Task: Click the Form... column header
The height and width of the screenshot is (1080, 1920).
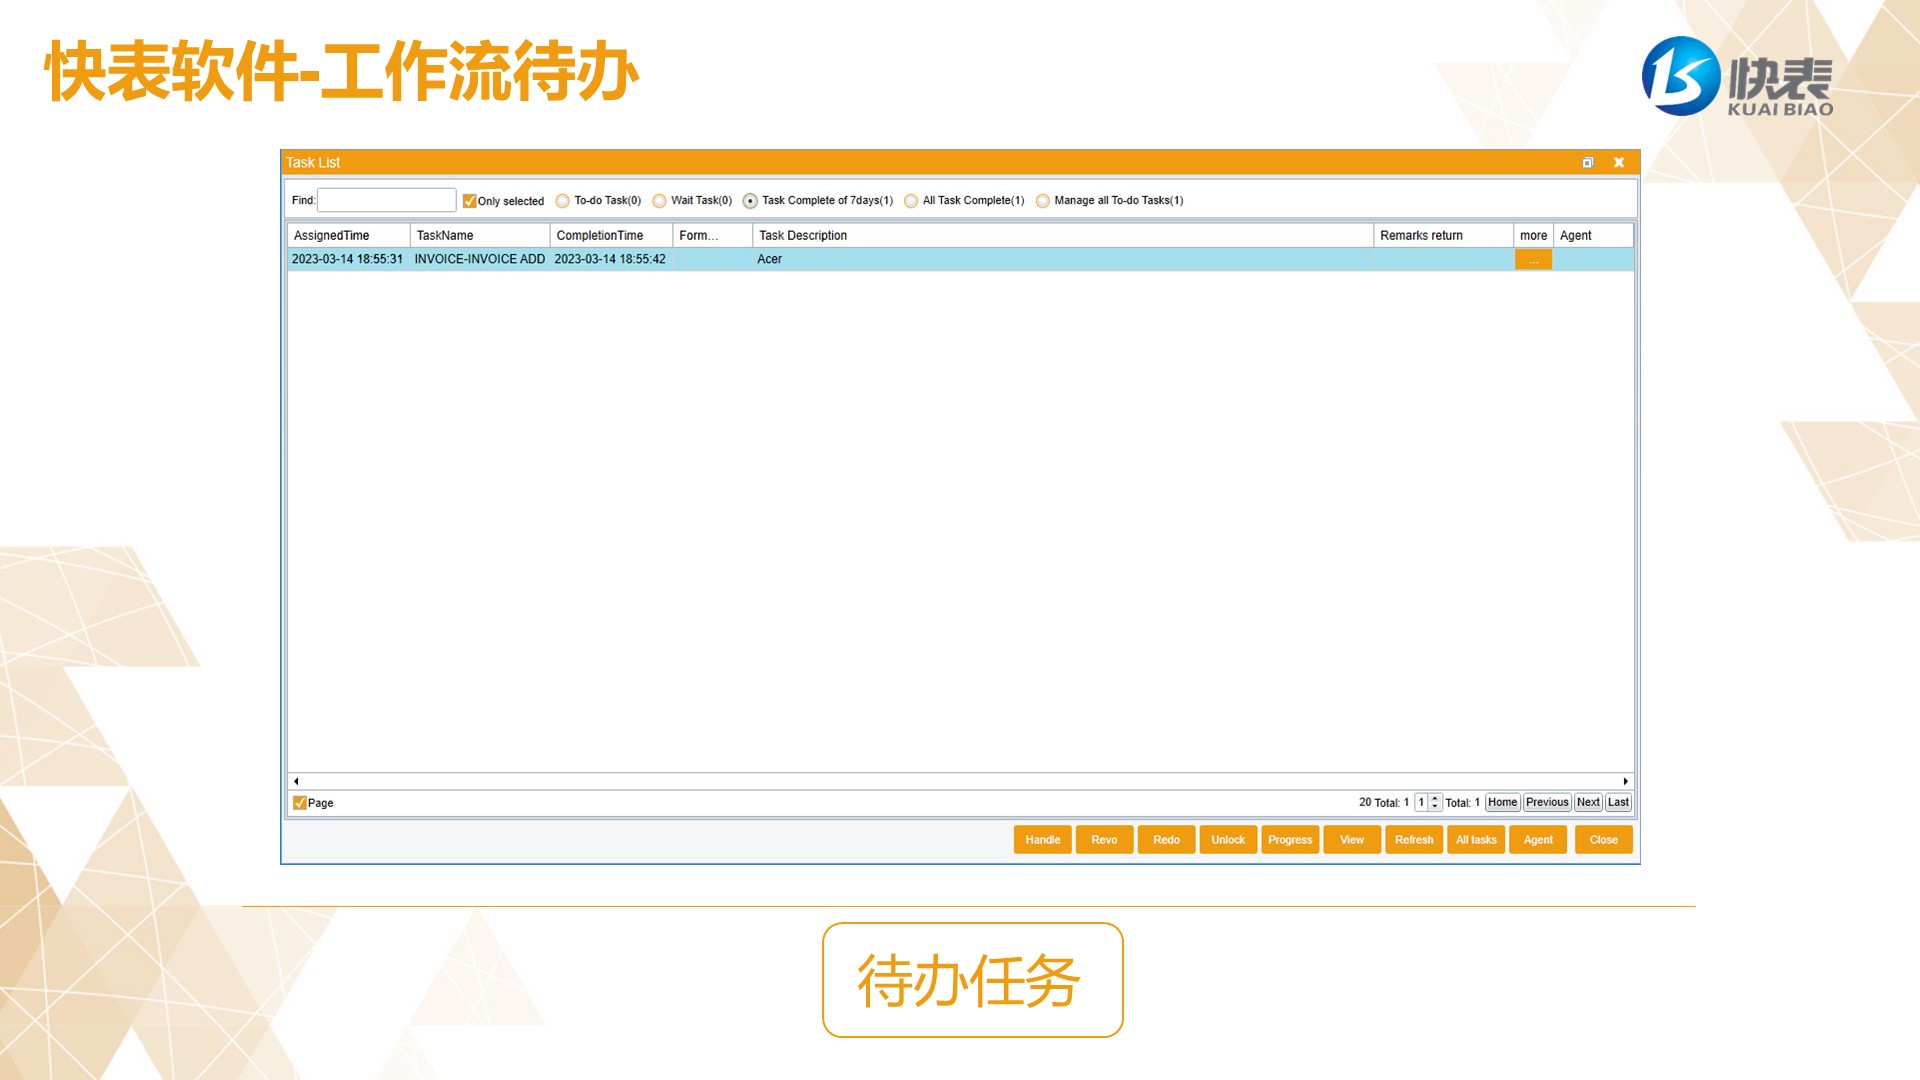Action: pos(712,235)
